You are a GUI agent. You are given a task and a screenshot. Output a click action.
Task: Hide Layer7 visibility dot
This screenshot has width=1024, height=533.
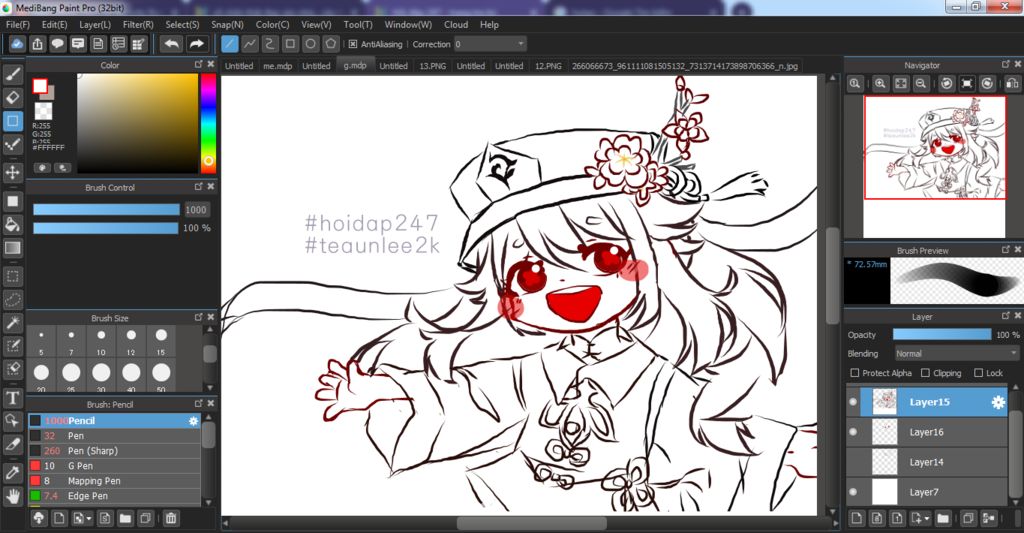tap(853, 492)
